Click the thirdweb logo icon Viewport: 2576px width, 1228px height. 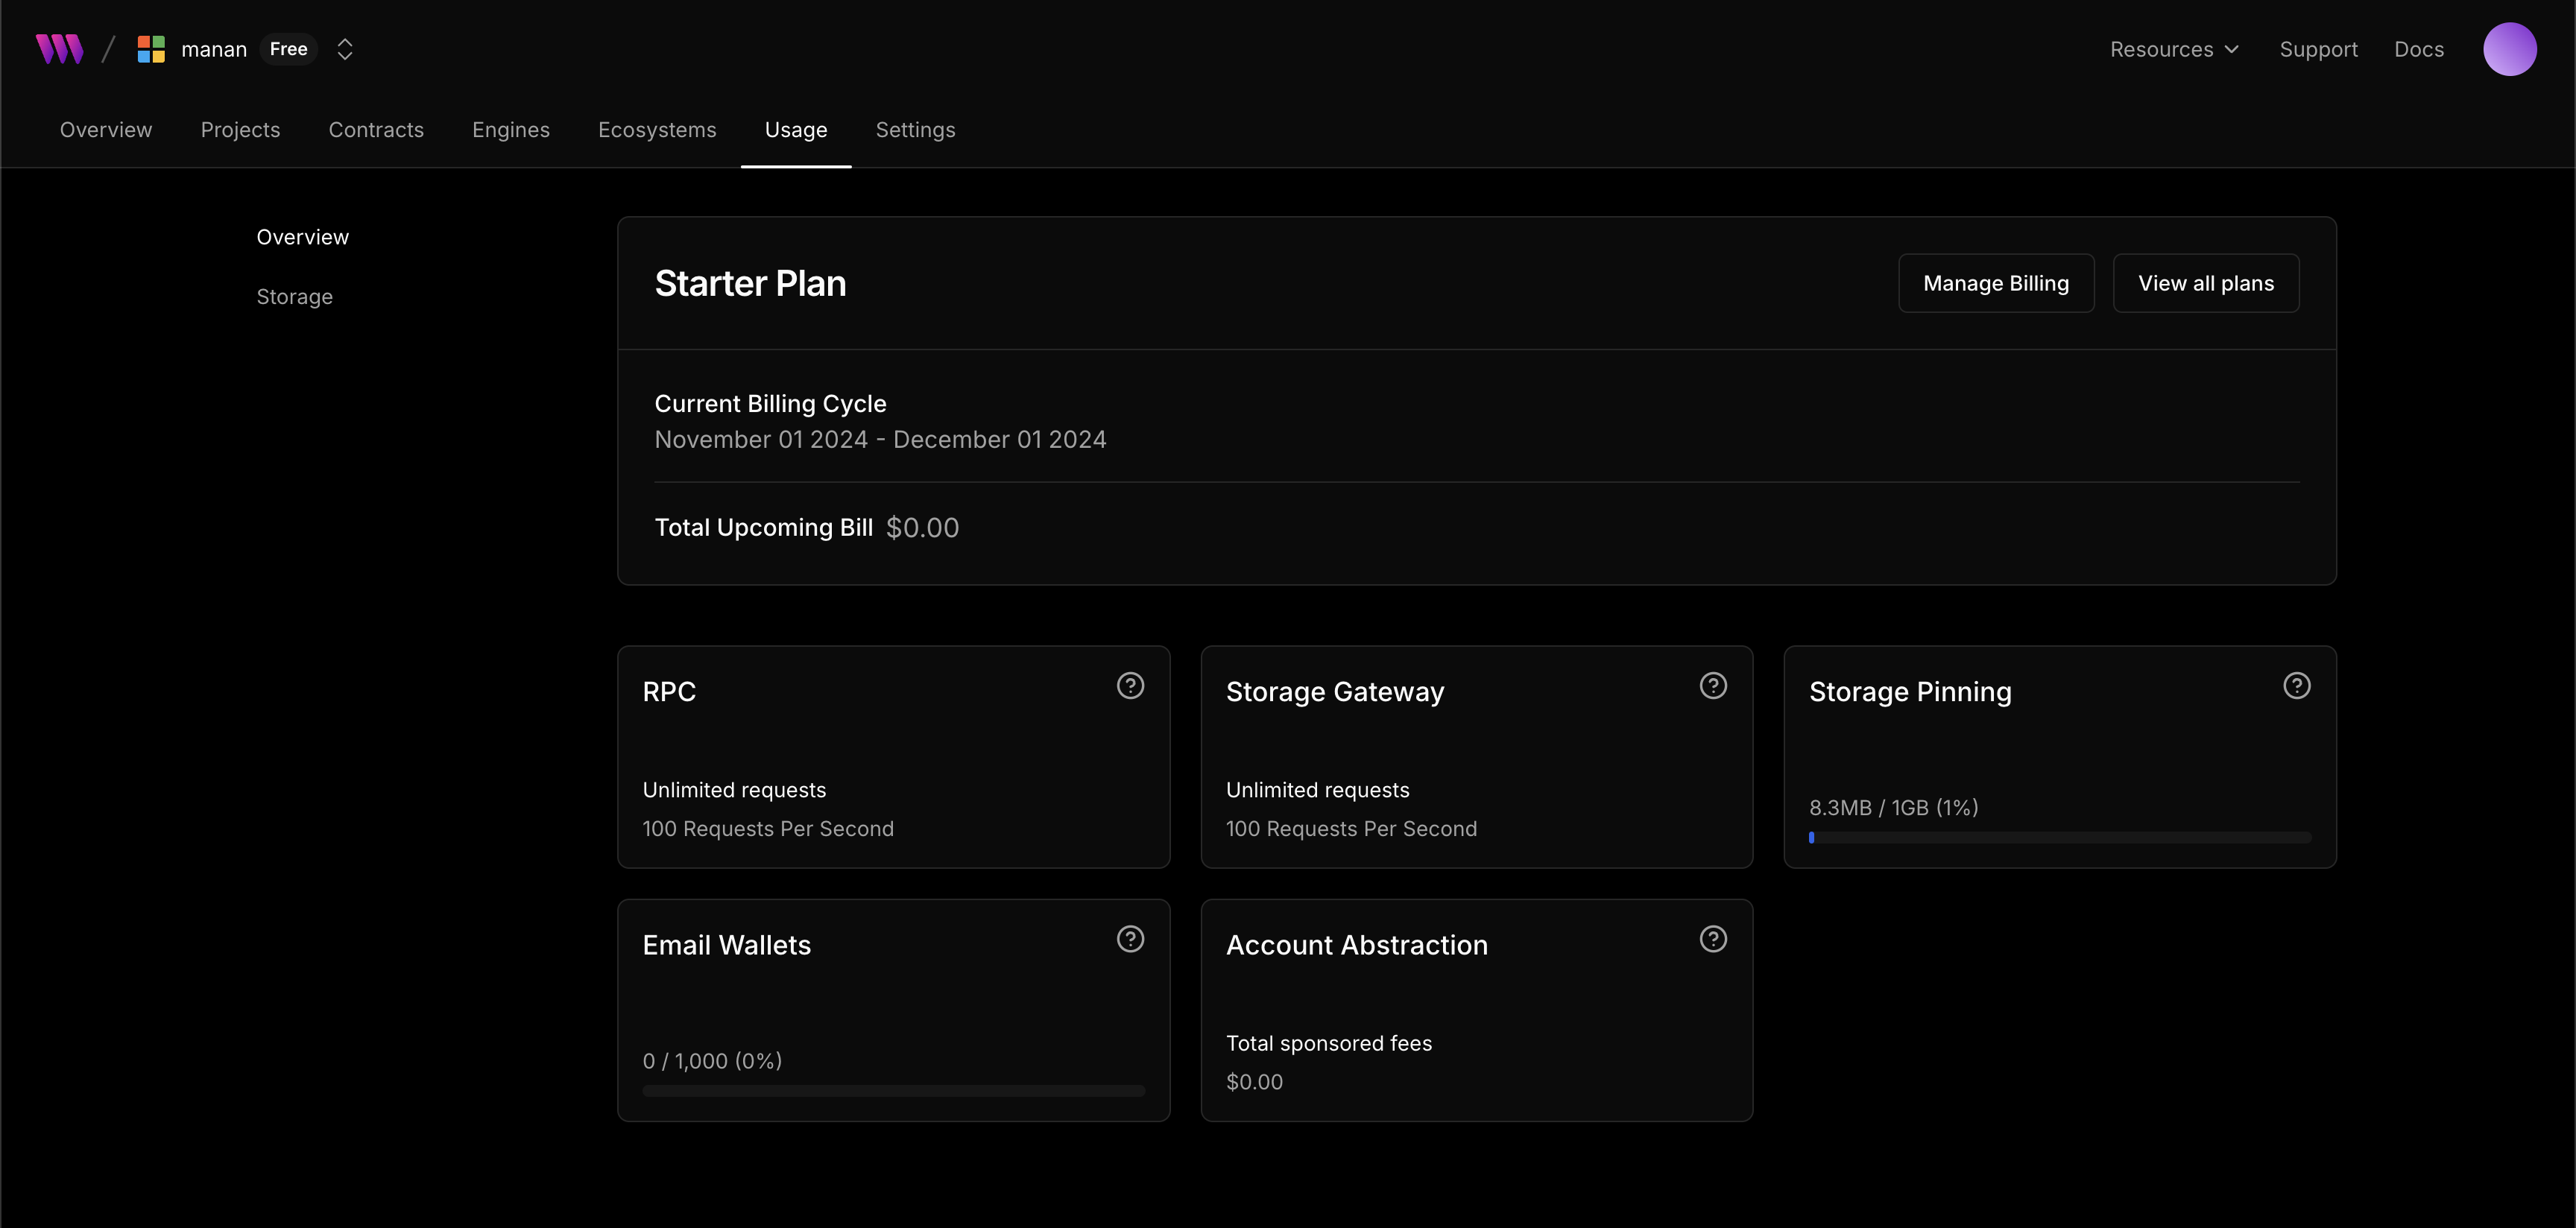point(59,49)
